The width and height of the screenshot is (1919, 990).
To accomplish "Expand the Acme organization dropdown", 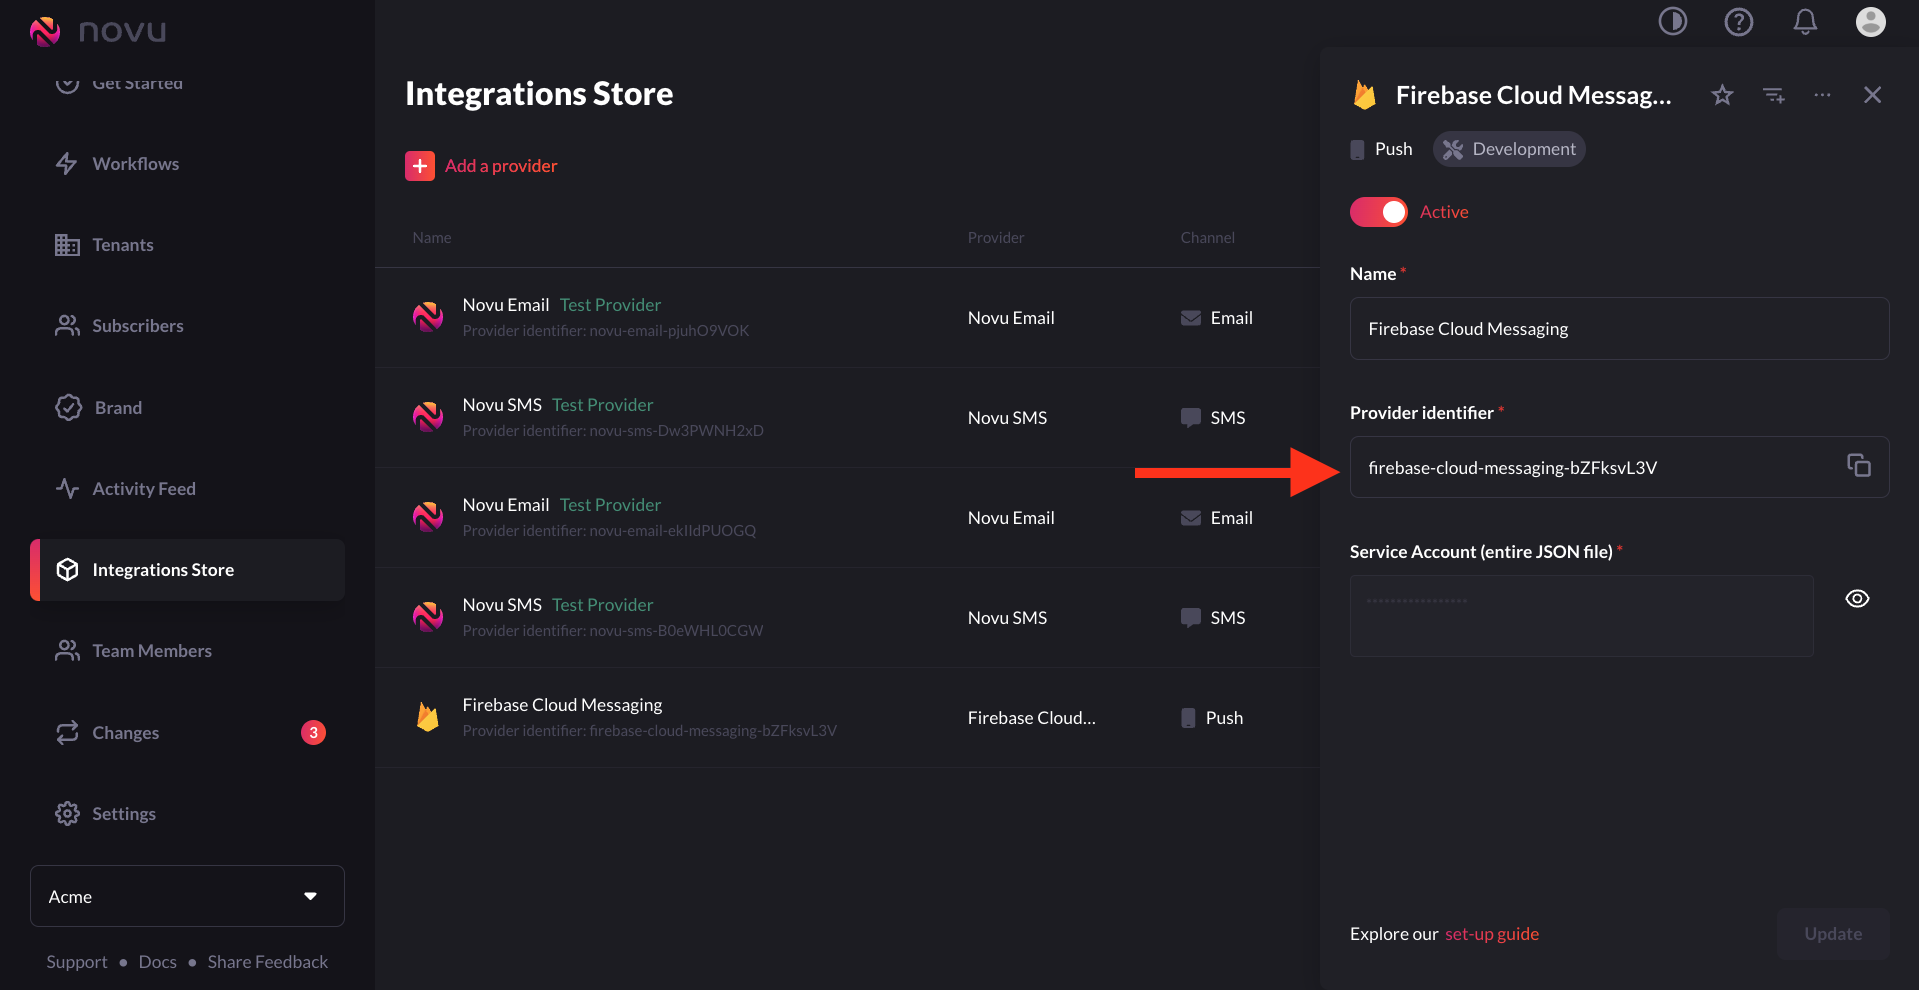I will point(187,896).
